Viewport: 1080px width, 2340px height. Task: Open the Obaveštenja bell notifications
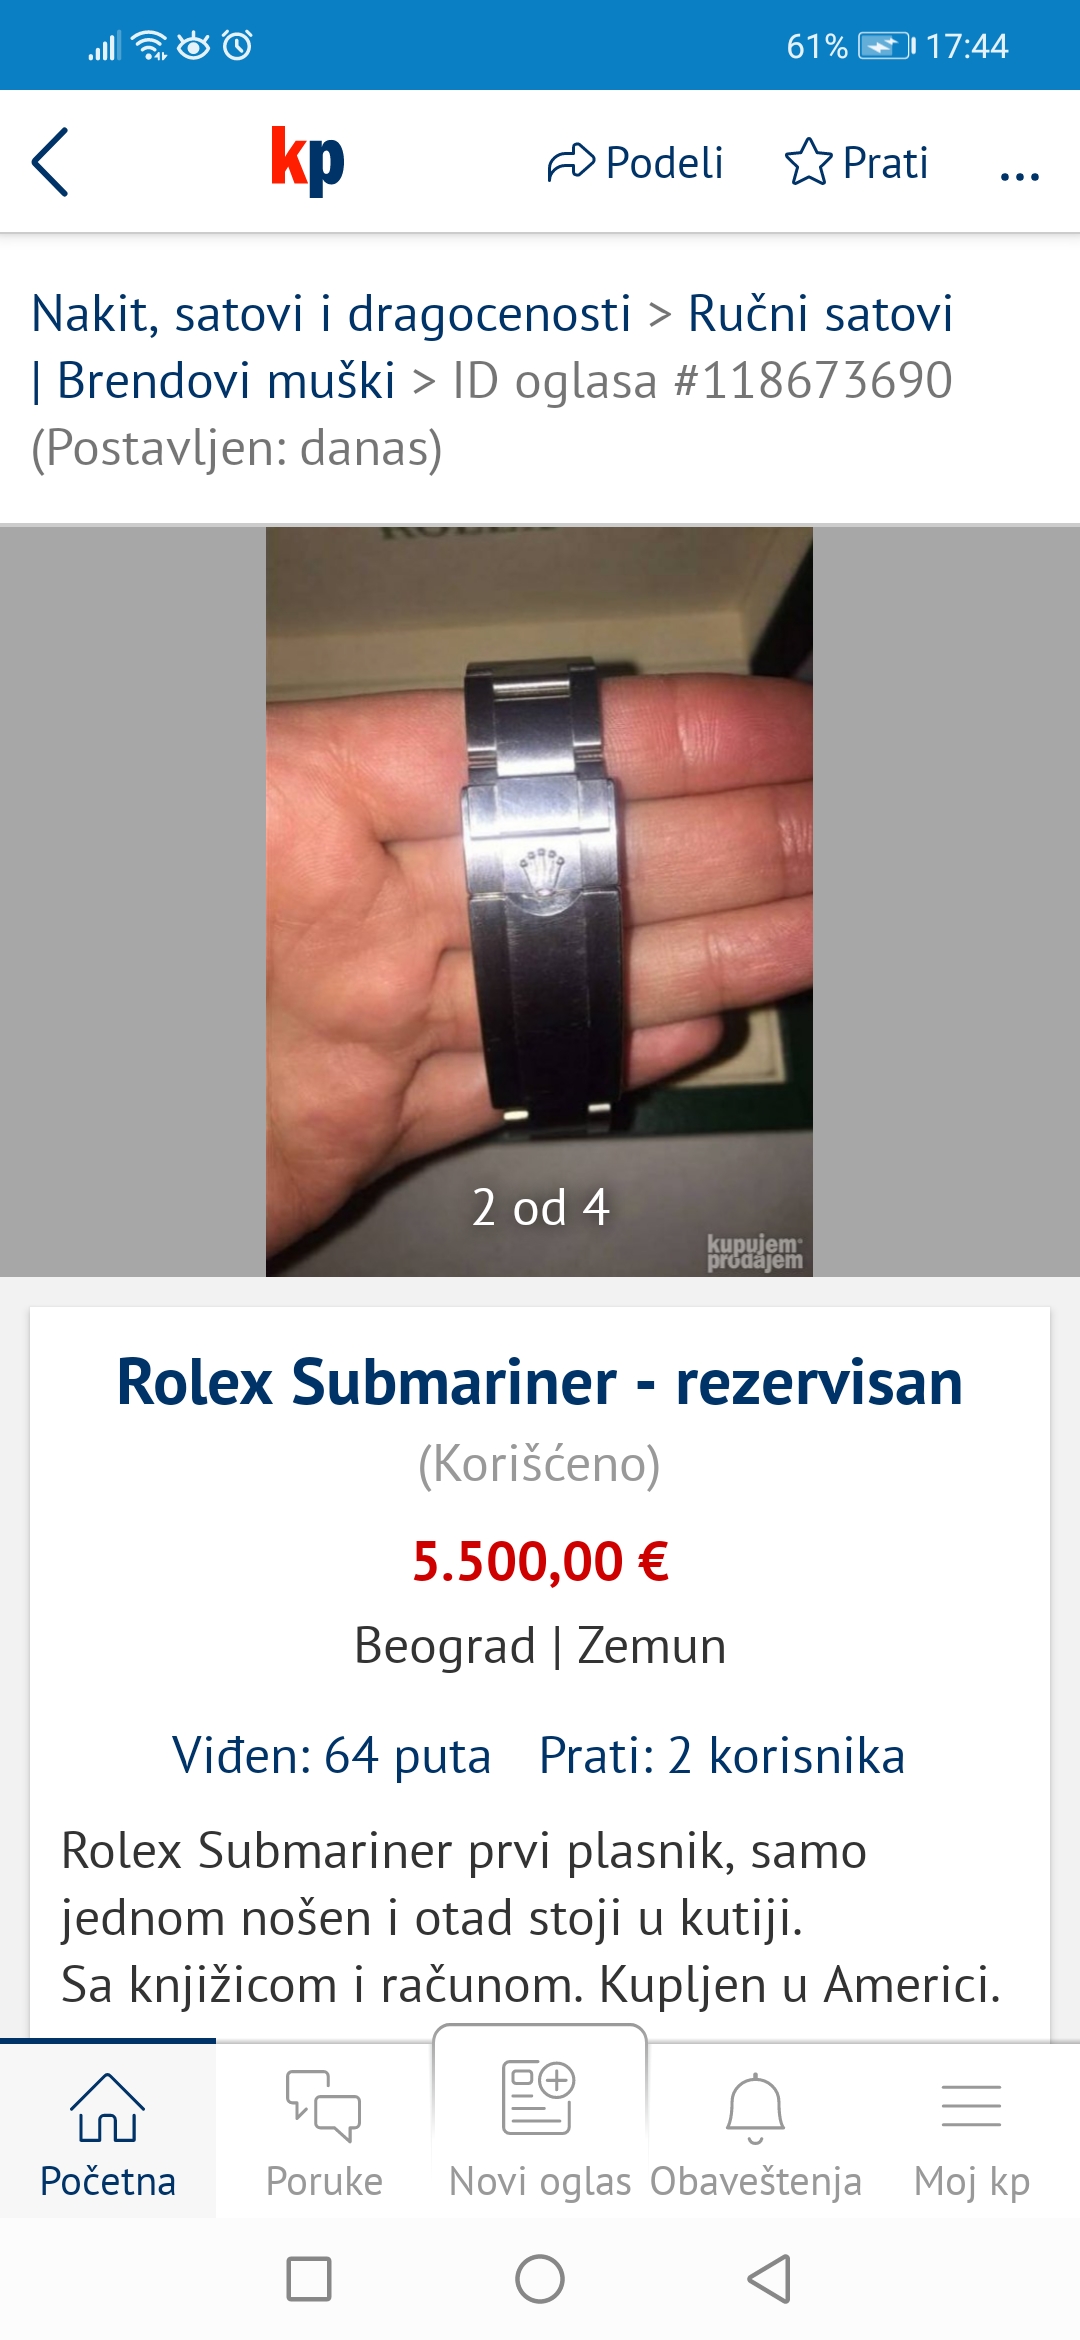pyautogui.click(x=756, y=2107)
